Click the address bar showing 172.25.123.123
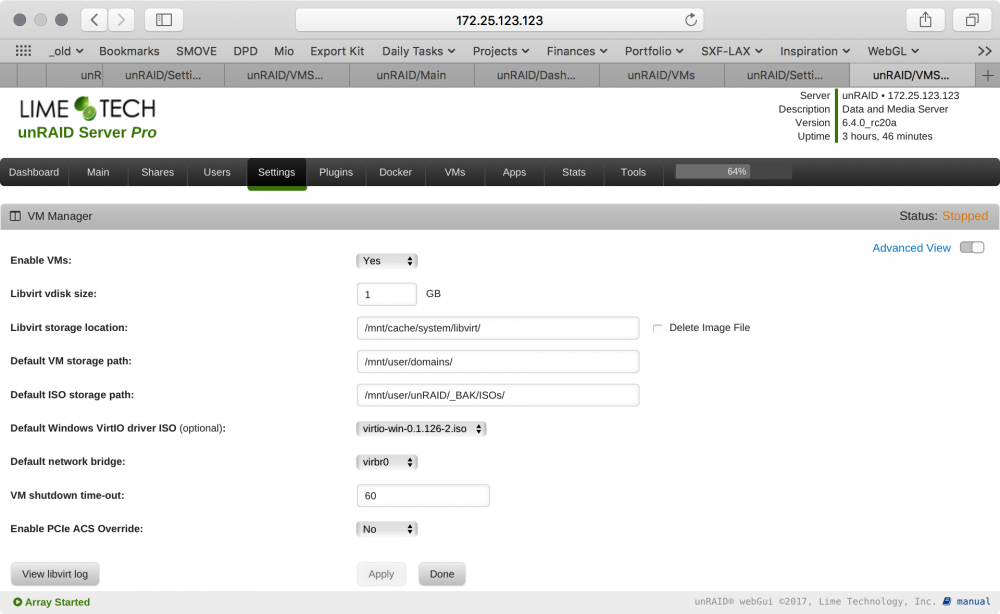The width and height of the screenshot is (1000, 614). 499,20
